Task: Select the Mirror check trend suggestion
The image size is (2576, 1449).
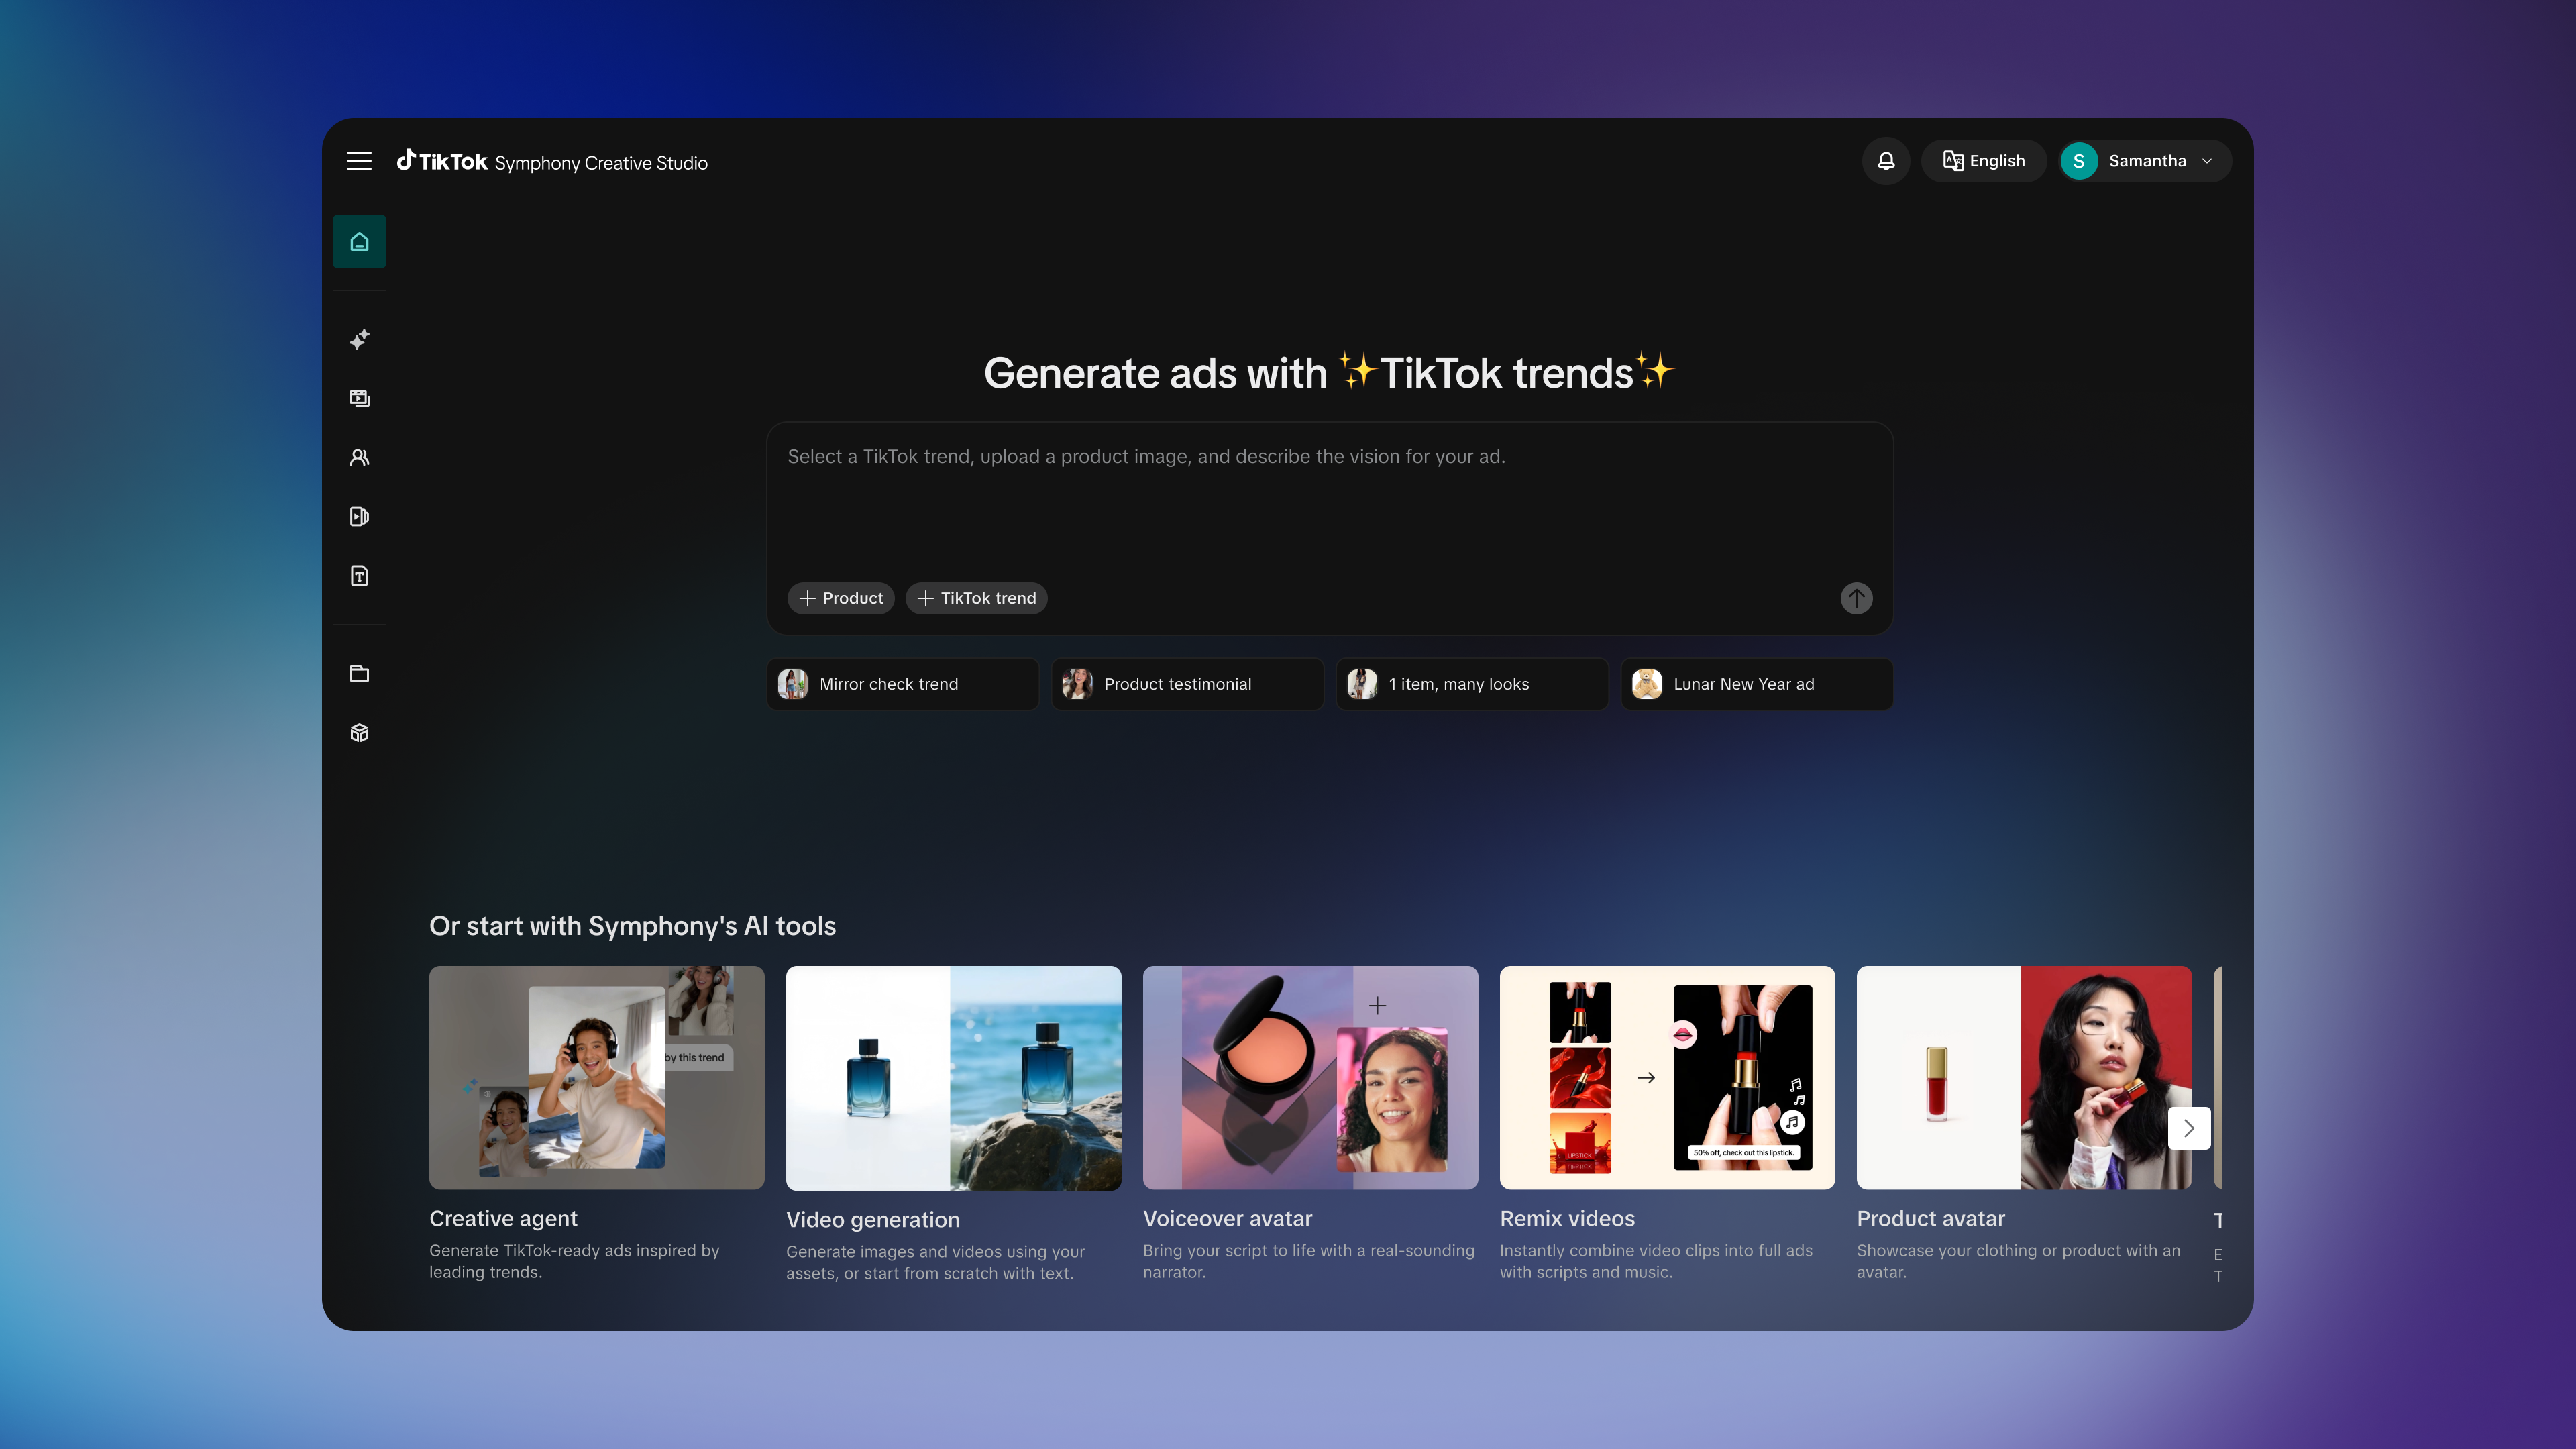Action: 901,684
